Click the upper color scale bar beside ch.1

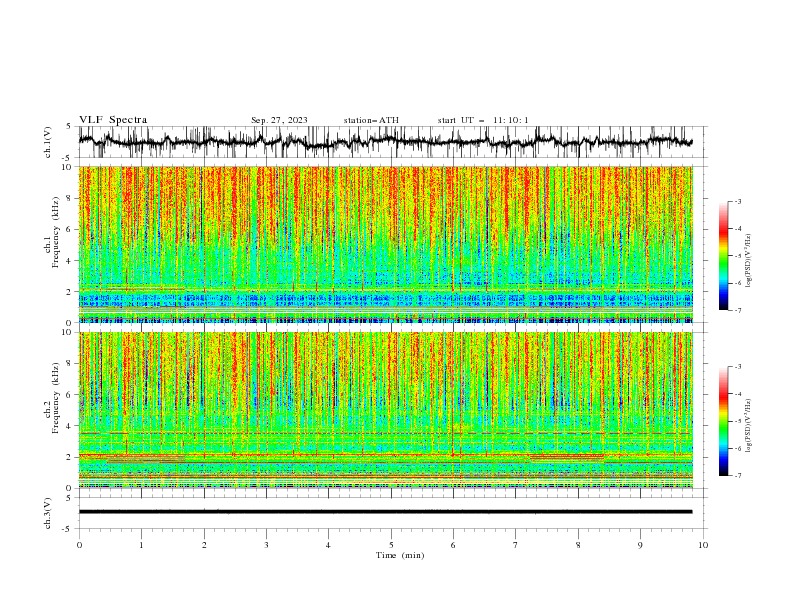tap(723, 256)
